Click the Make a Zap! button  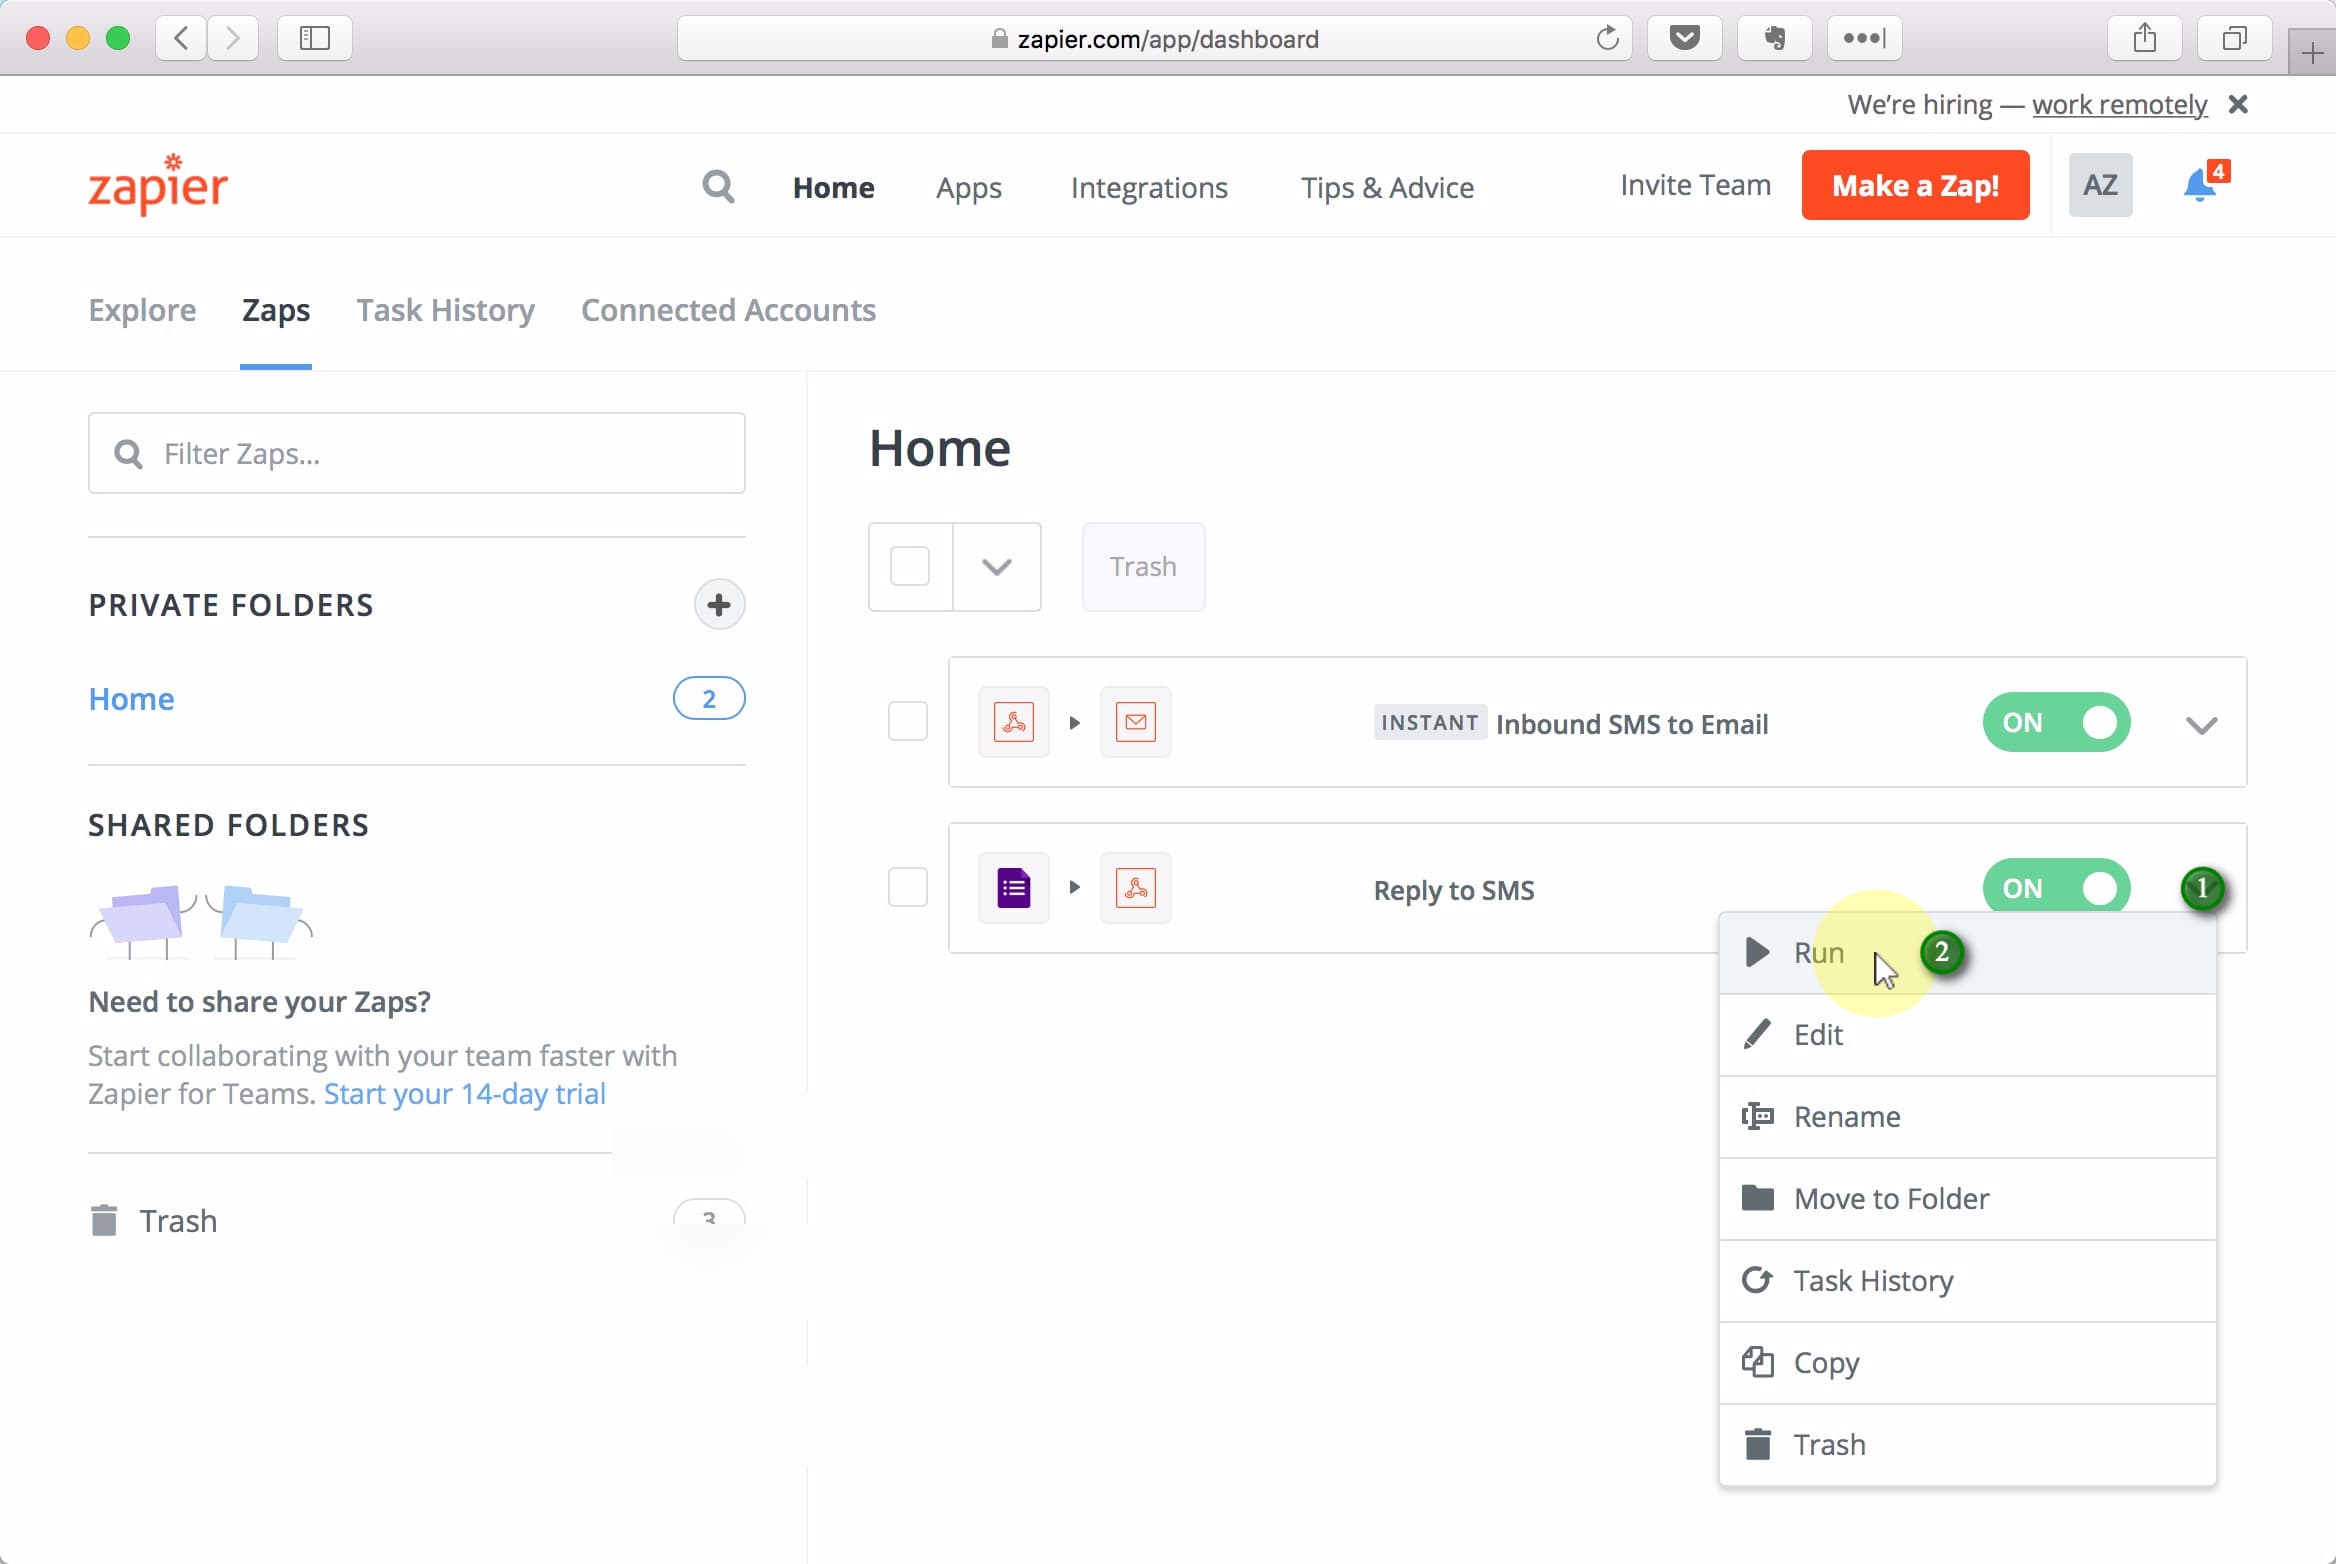(x=1915, y=185)
